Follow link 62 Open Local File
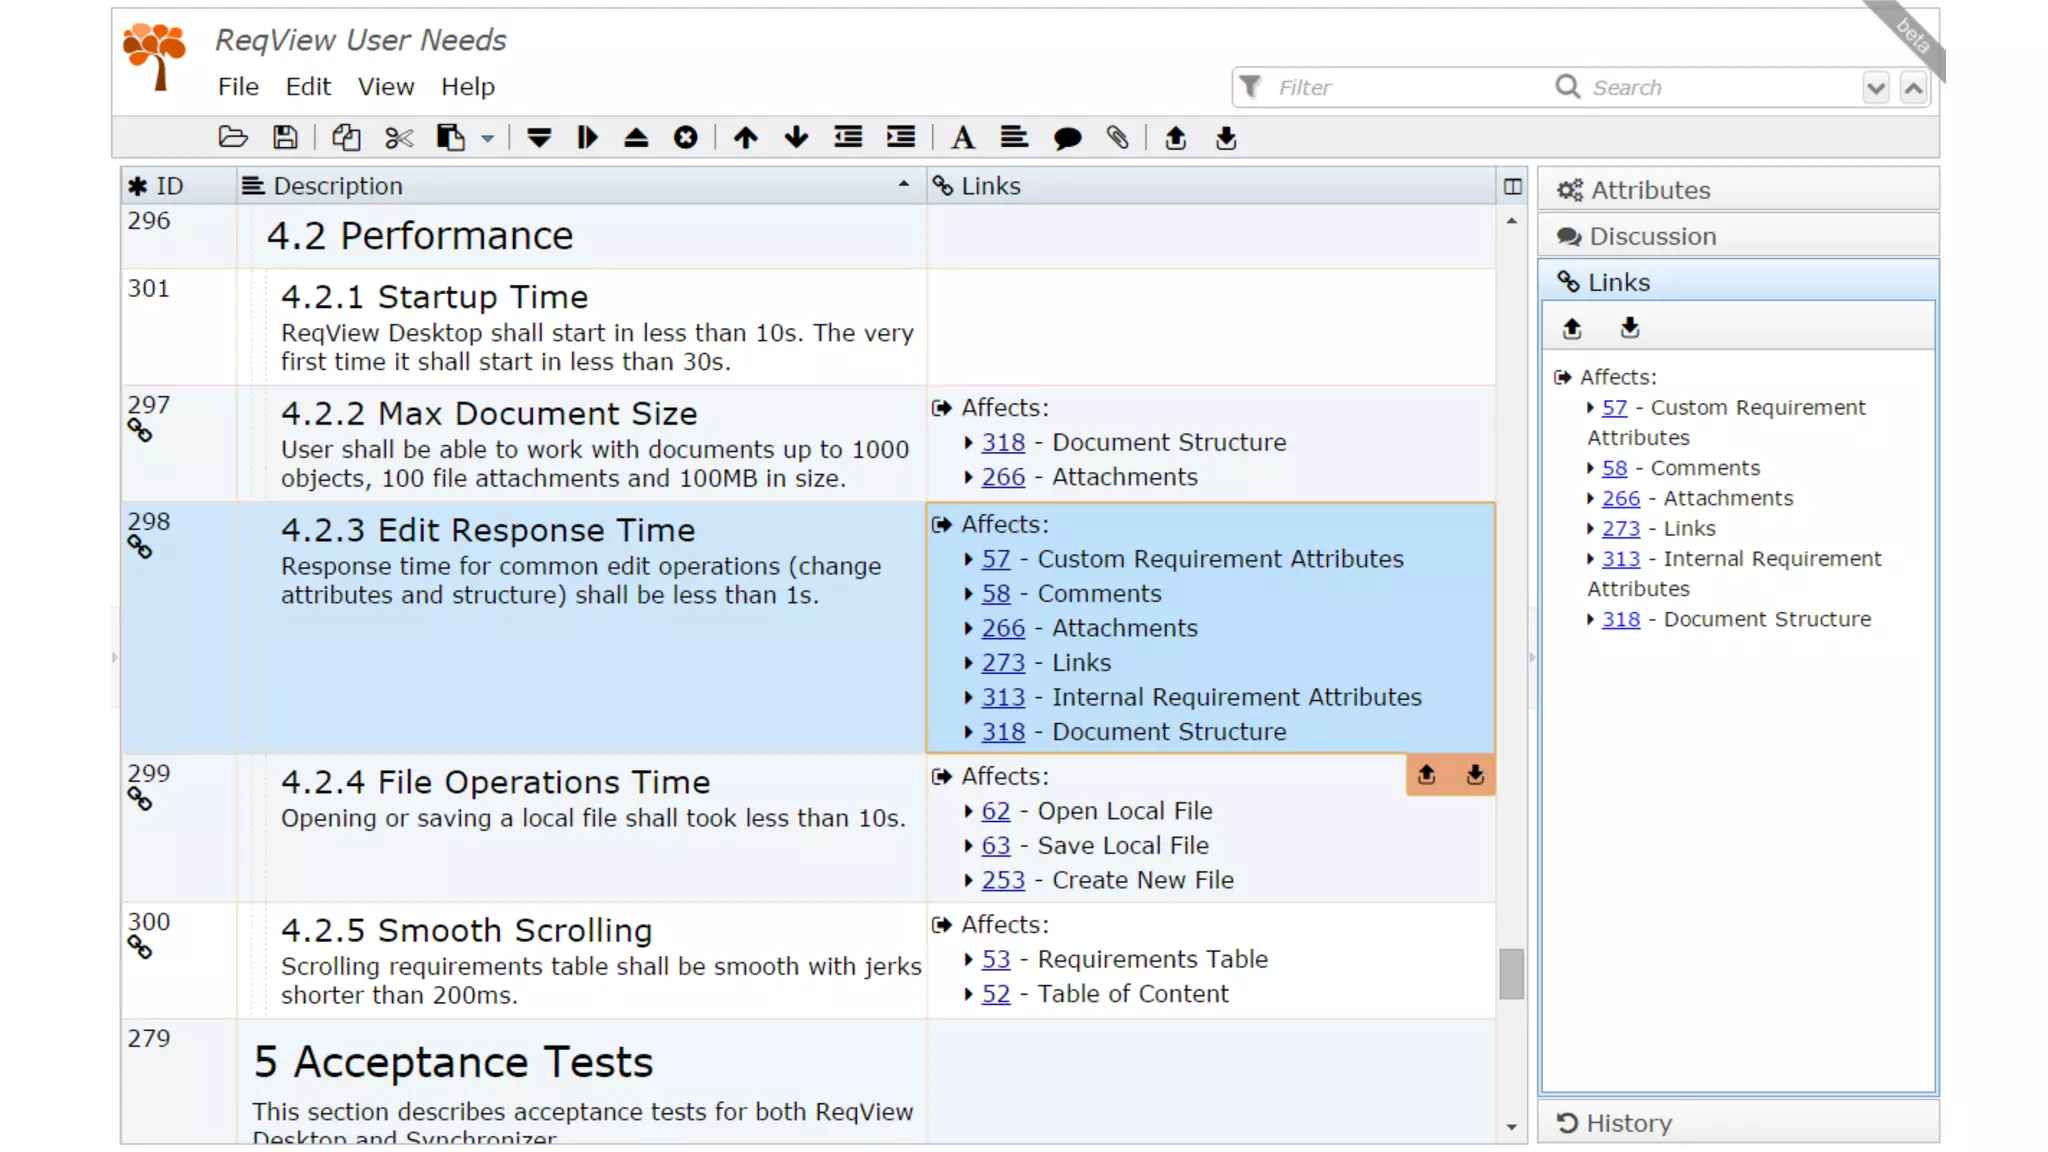The width and height of the screenshot is (2048, 1152). [995, 811]
